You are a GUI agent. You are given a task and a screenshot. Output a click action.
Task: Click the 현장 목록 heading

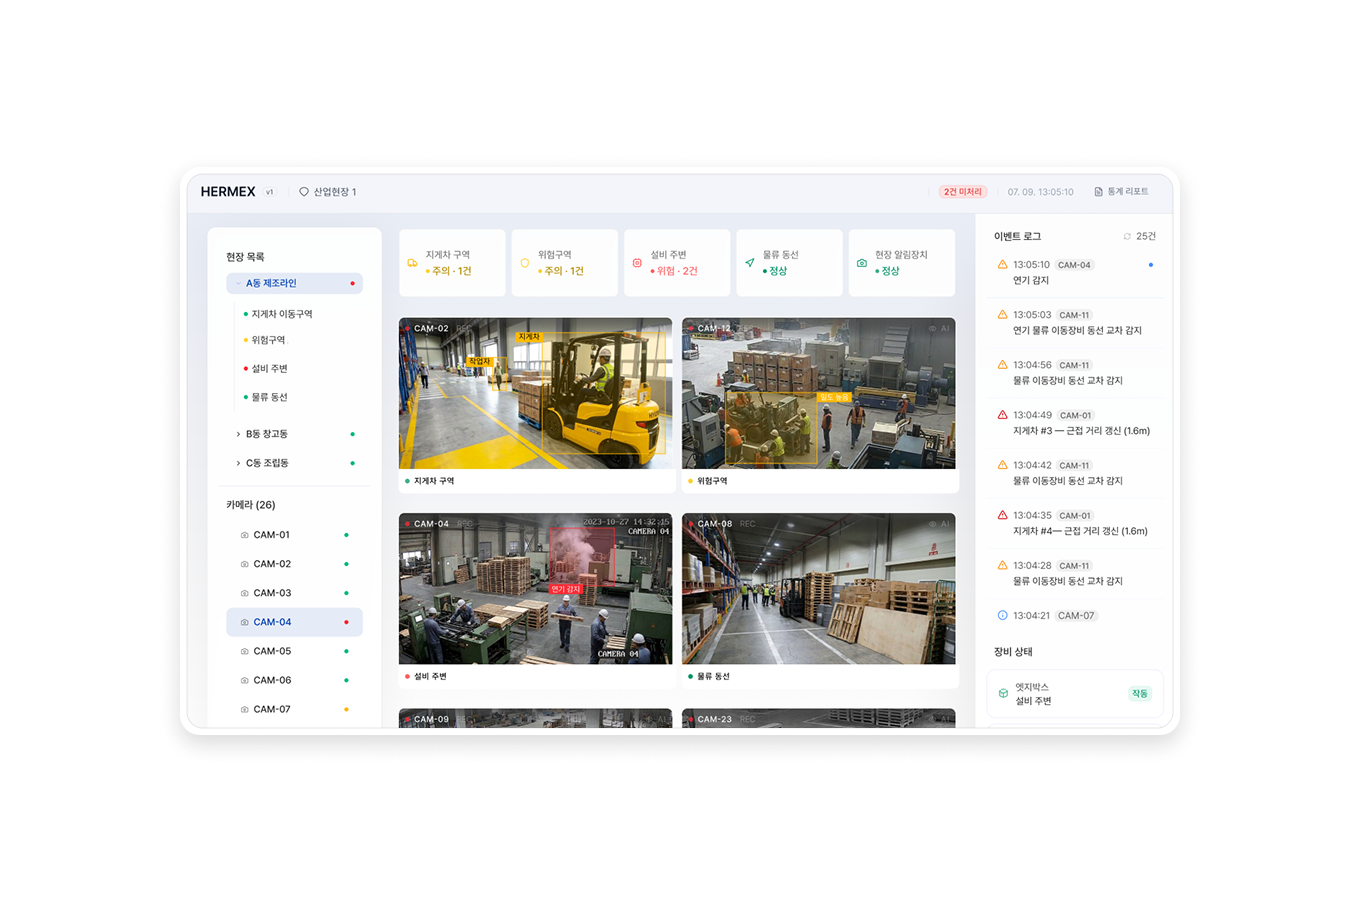pyautogui.click(x=245, y=257)
